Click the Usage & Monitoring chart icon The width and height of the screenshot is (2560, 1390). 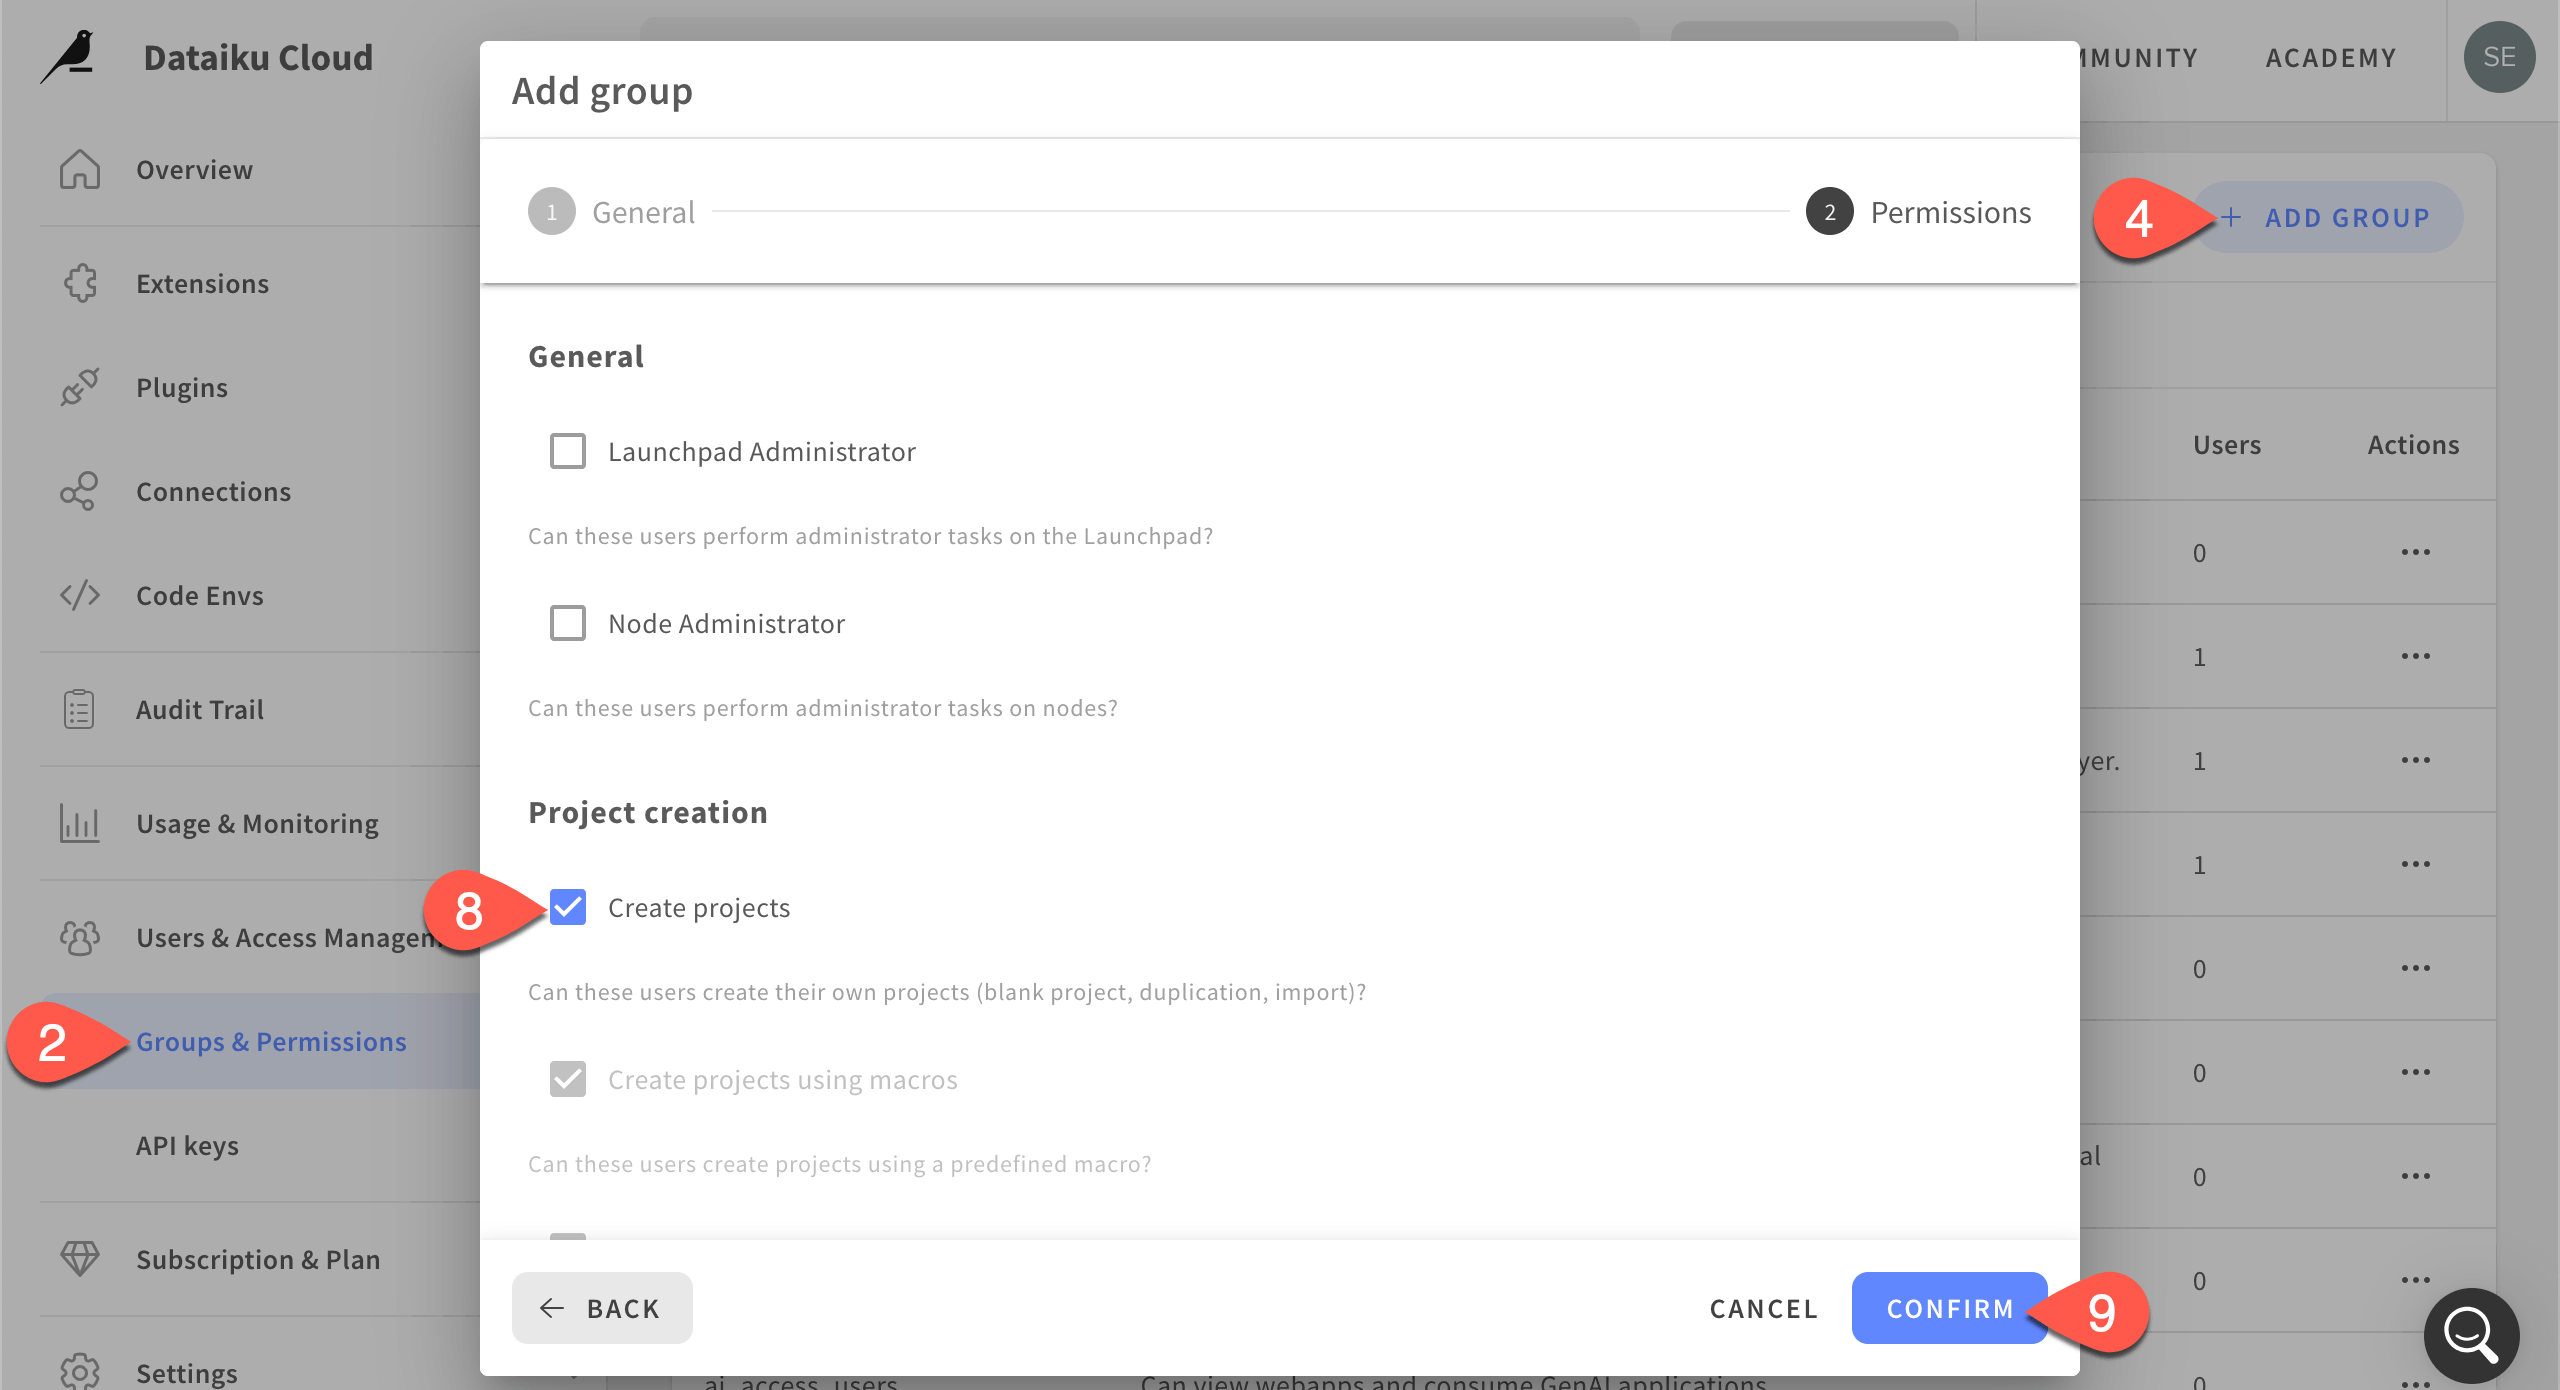(80, 823)
